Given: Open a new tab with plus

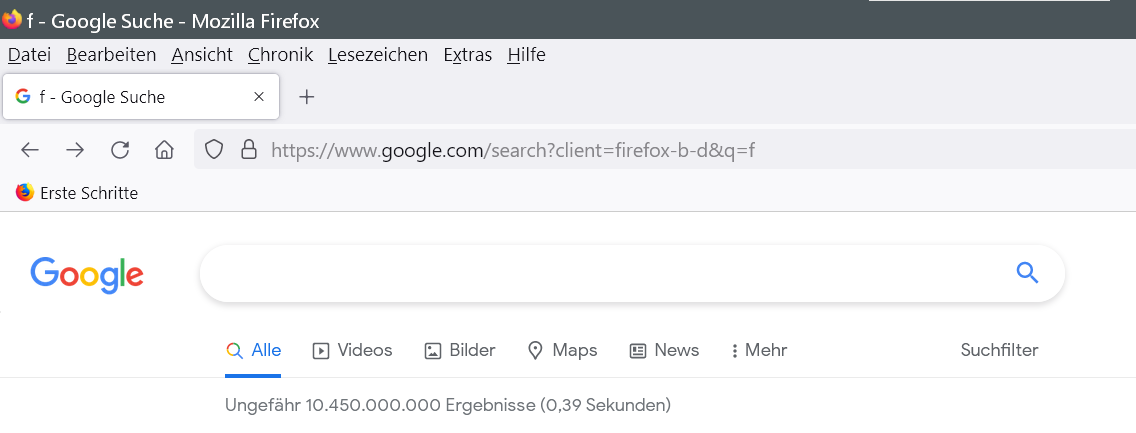Looking at the screenshot, I should point(307,97).
